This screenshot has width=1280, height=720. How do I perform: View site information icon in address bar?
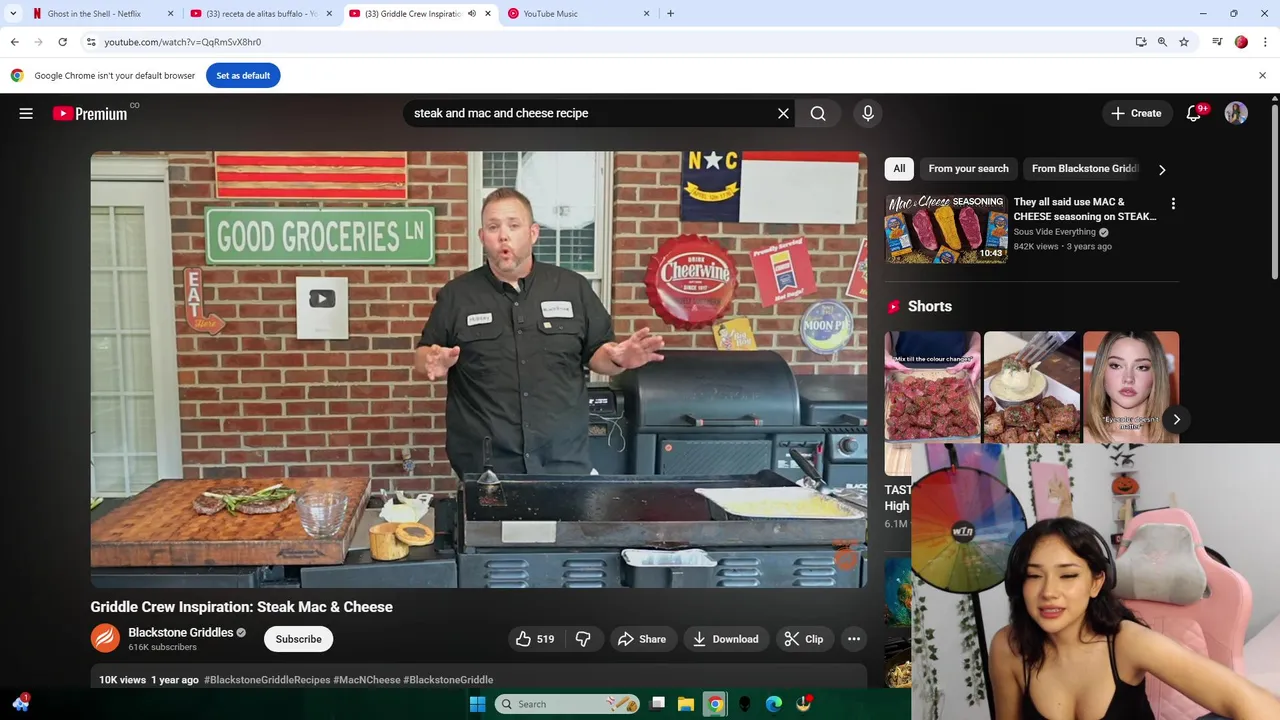91,42
